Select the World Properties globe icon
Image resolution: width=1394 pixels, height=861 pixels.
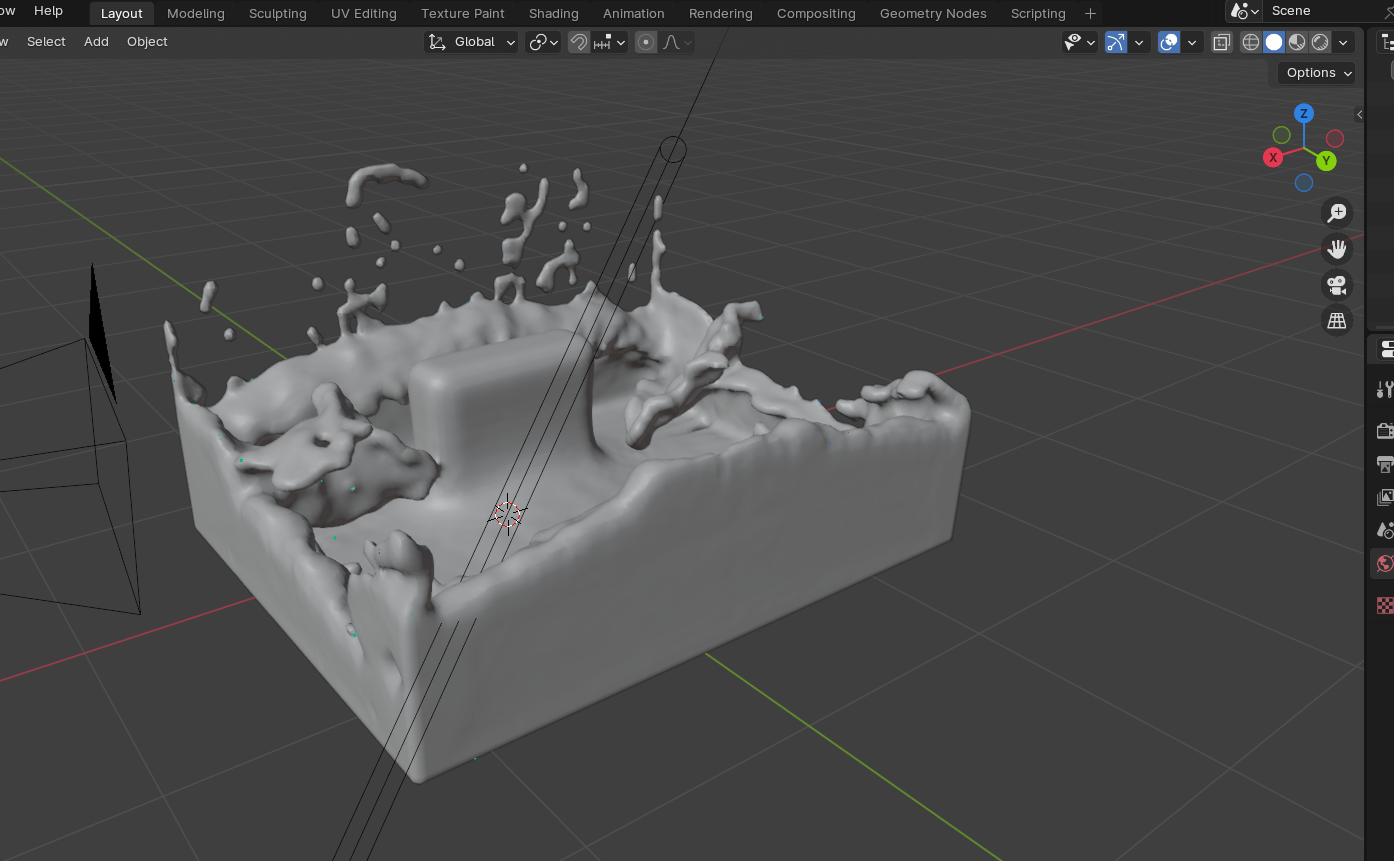coord(1386,563)
